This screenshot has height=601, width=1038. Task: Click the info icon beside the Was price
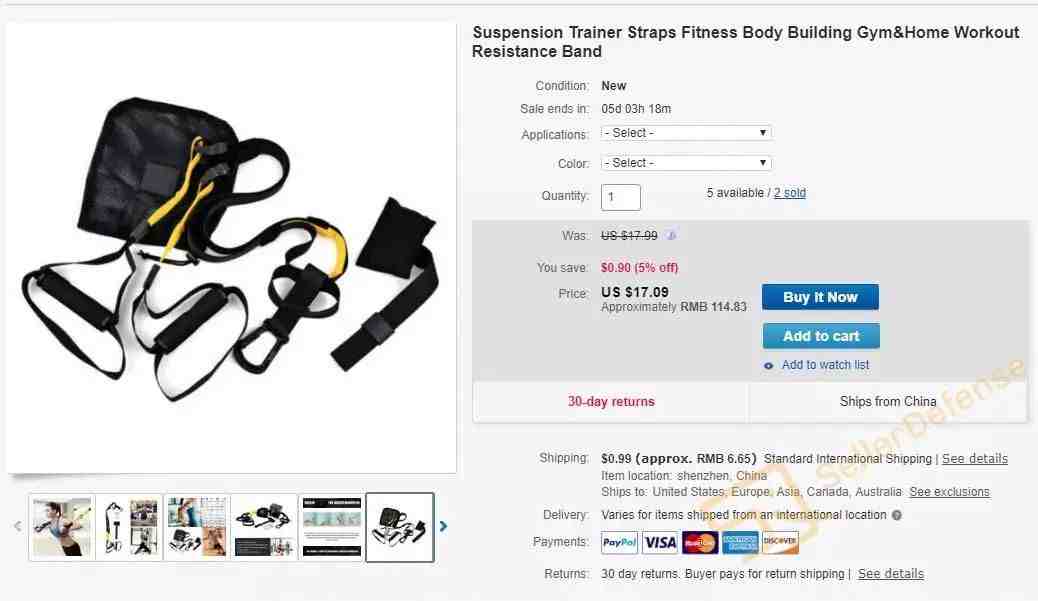click(x=671, y=236)
